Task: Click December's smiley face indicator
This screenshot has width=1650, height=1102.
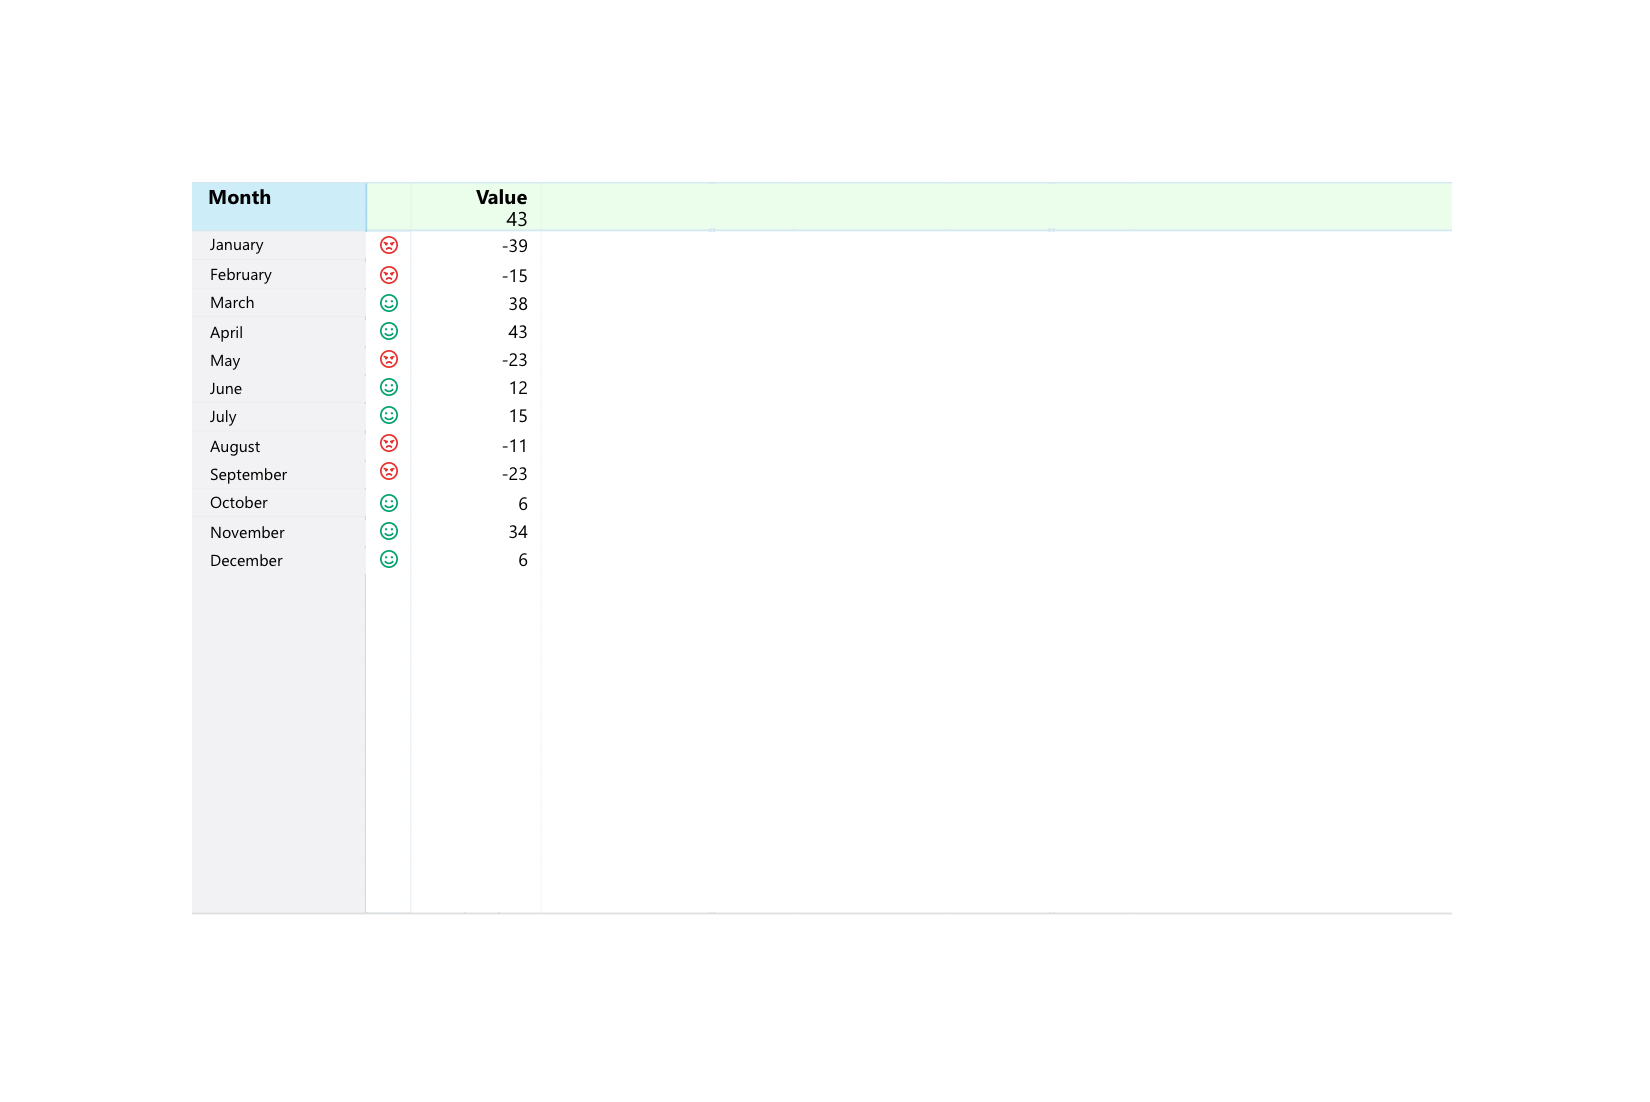Action: [x=388, y=559]
